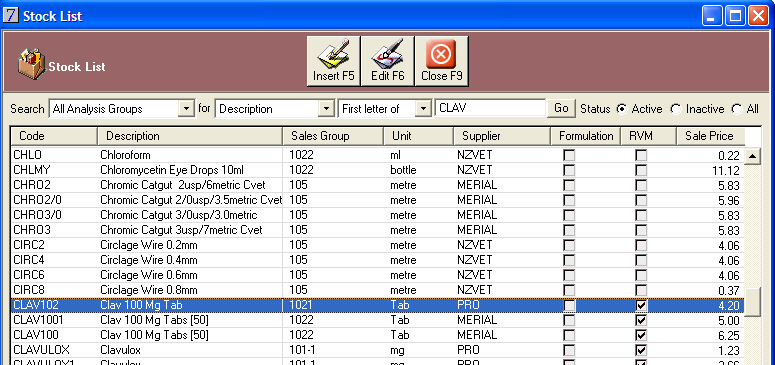Click the 11.12 sale price cell
Screen dimensions: 775x365
click(710, 171)
